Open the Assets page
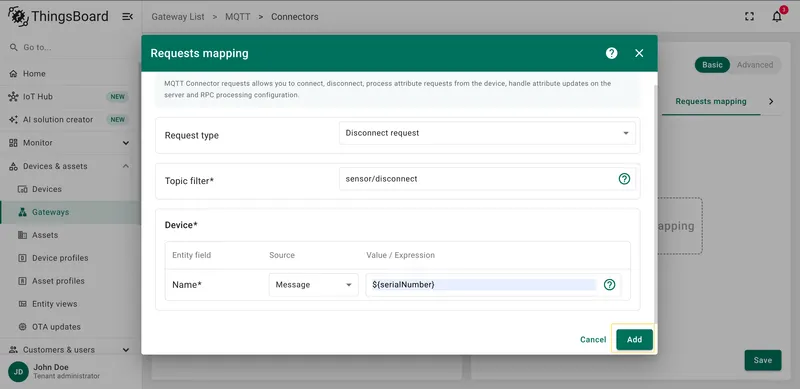This screenshot has height=389, width=800. (x=70, y=235)
